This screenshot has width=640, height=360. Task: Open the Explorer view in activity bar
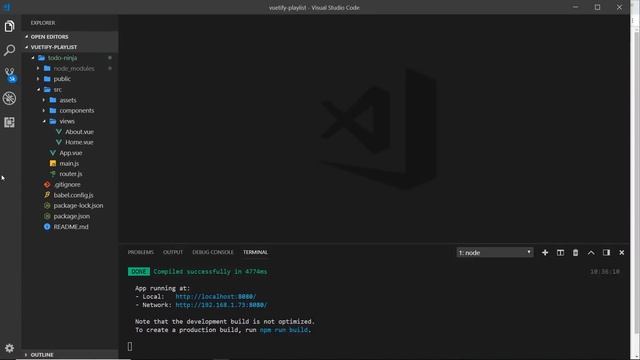coord(9,27)
